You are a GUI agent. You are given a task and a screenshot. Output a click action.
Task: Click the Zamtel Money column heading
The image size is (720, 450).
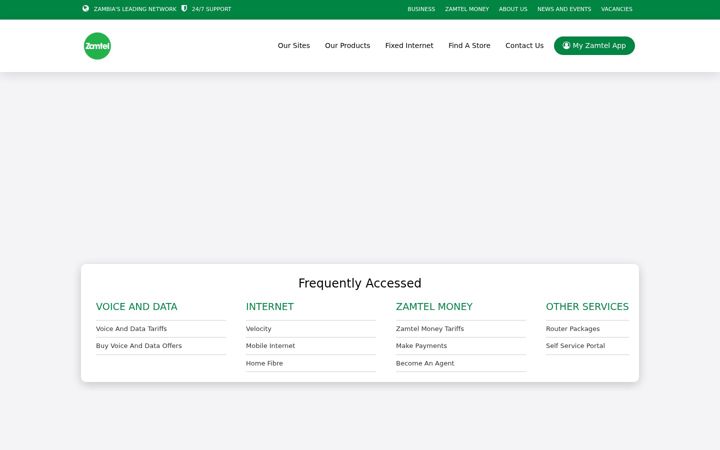point(434,306)
